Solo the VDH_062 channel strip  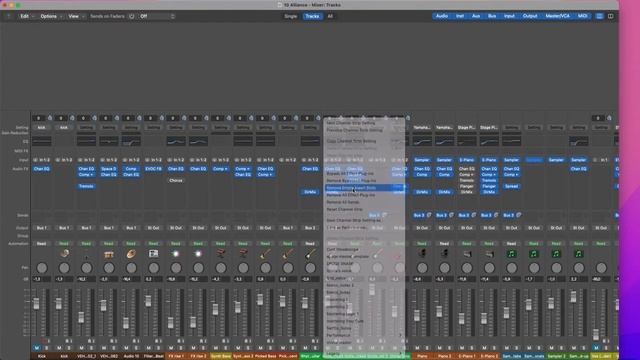coord(113,348)
